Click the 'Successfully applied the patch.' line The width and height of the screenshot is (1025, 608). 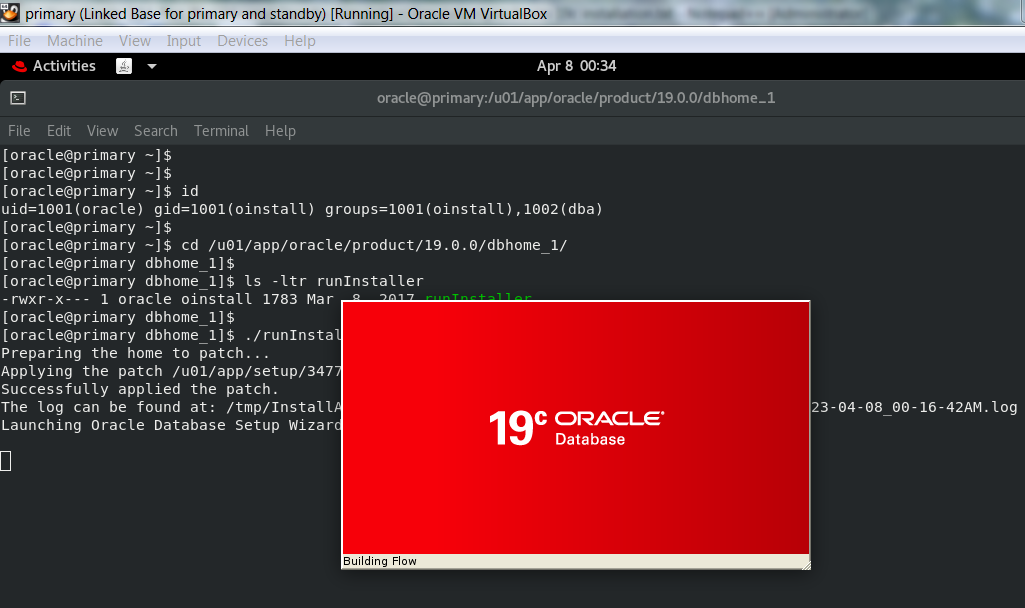click(x=140, y=389)
